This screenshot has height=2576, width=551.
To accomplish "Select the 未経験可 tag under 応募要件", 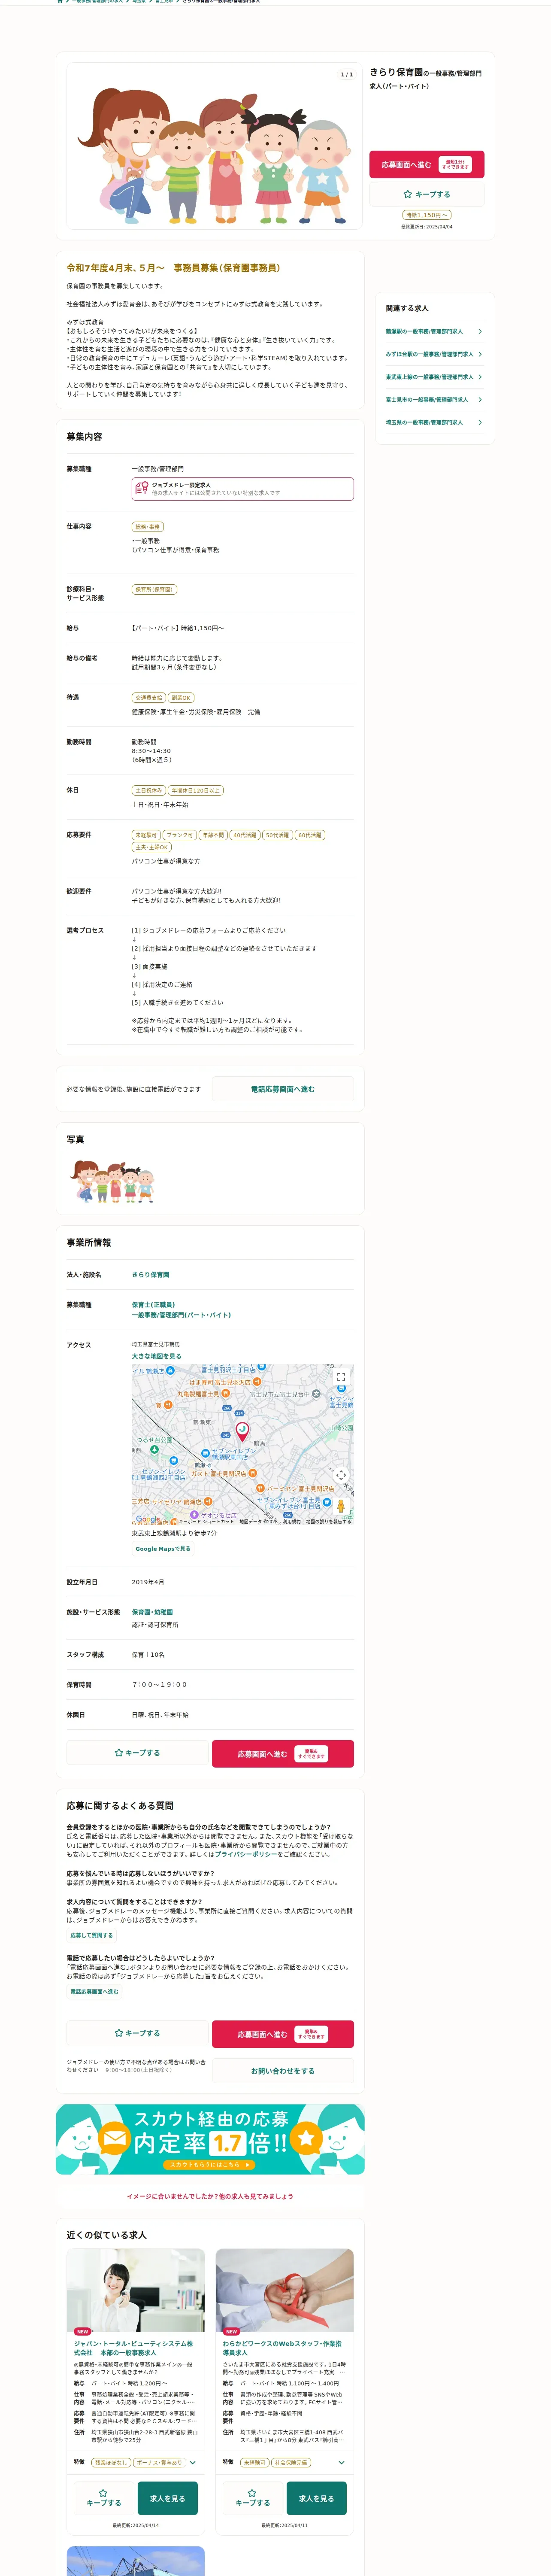I will click(x=146, y=835).
